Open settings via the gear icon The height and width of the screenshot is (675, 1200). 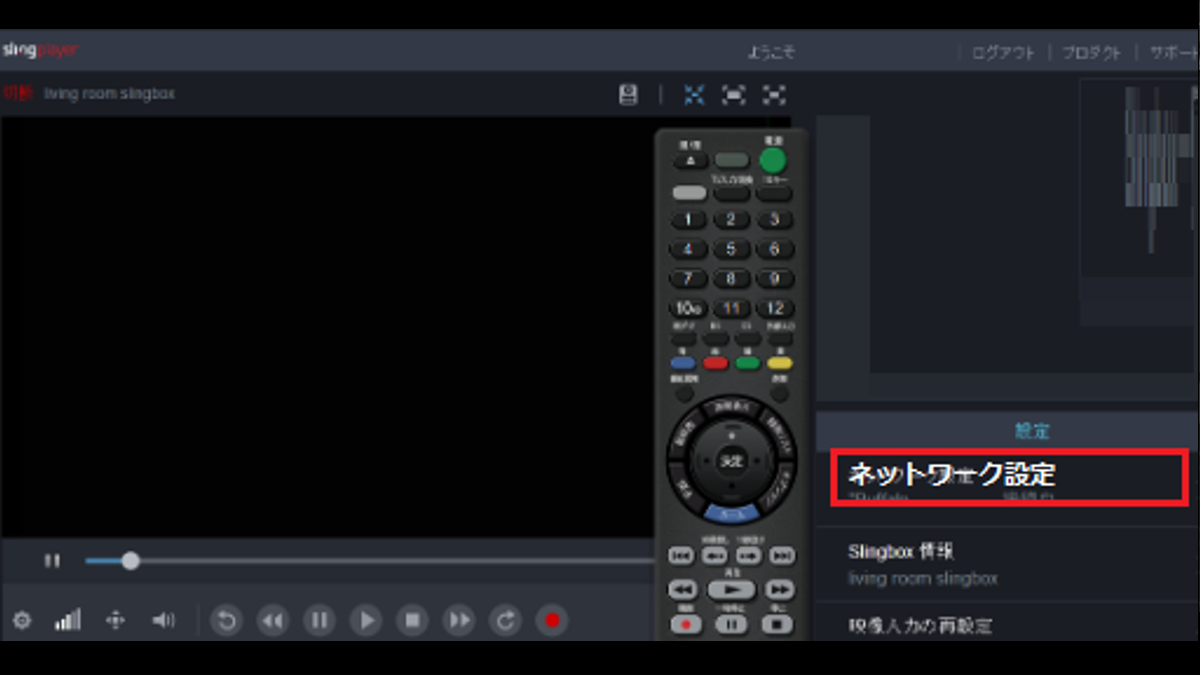tap(22, 621)
